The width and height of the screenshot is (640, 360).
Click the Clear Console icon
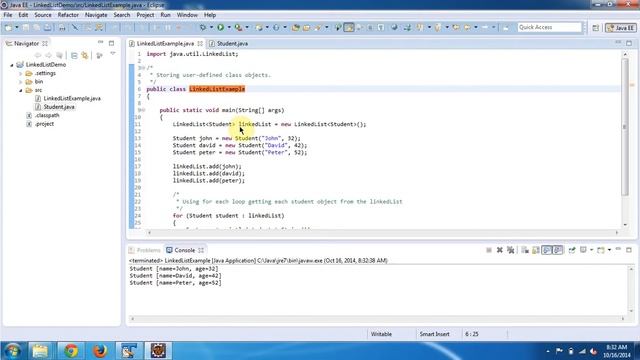point(525,250)
